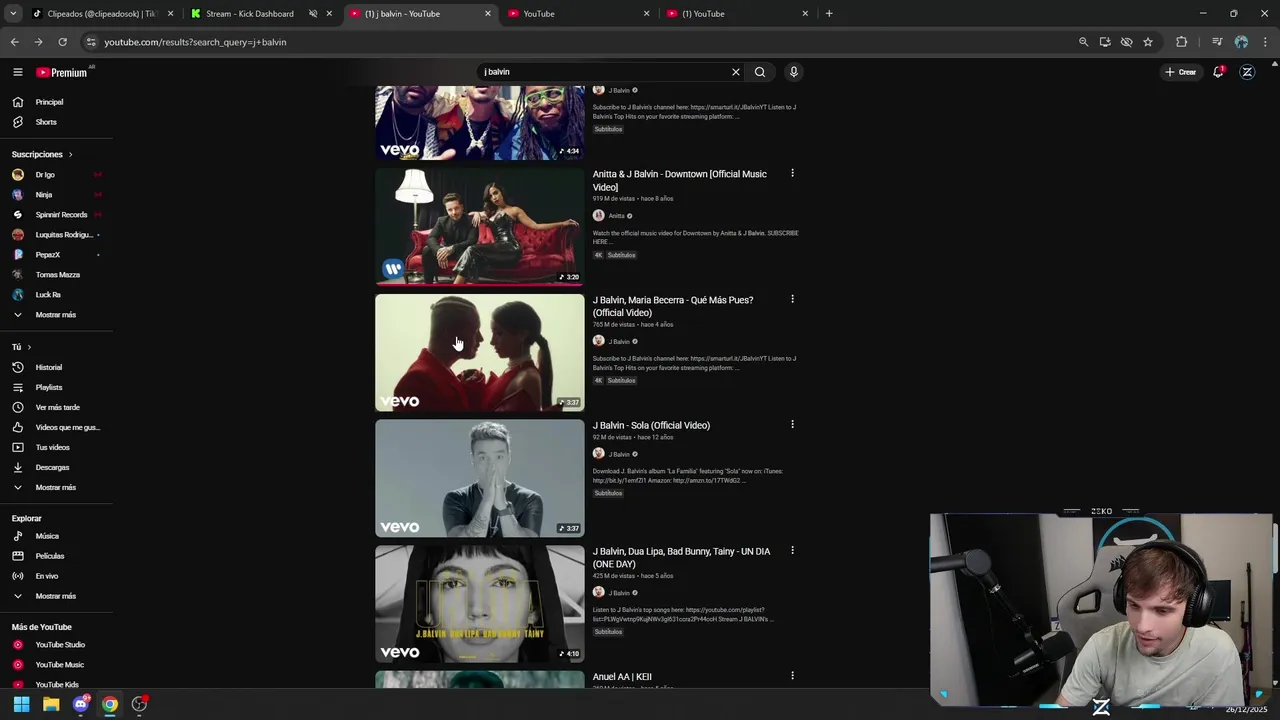Open the account avatar menu
Viewport: 1280px width, 720px height.
pyautogui.click(x=1247, y=72)
